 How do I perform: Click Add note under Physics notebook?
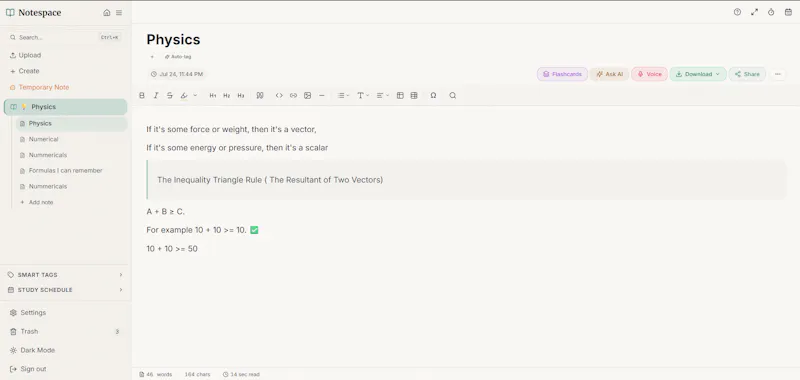[37, 202]
